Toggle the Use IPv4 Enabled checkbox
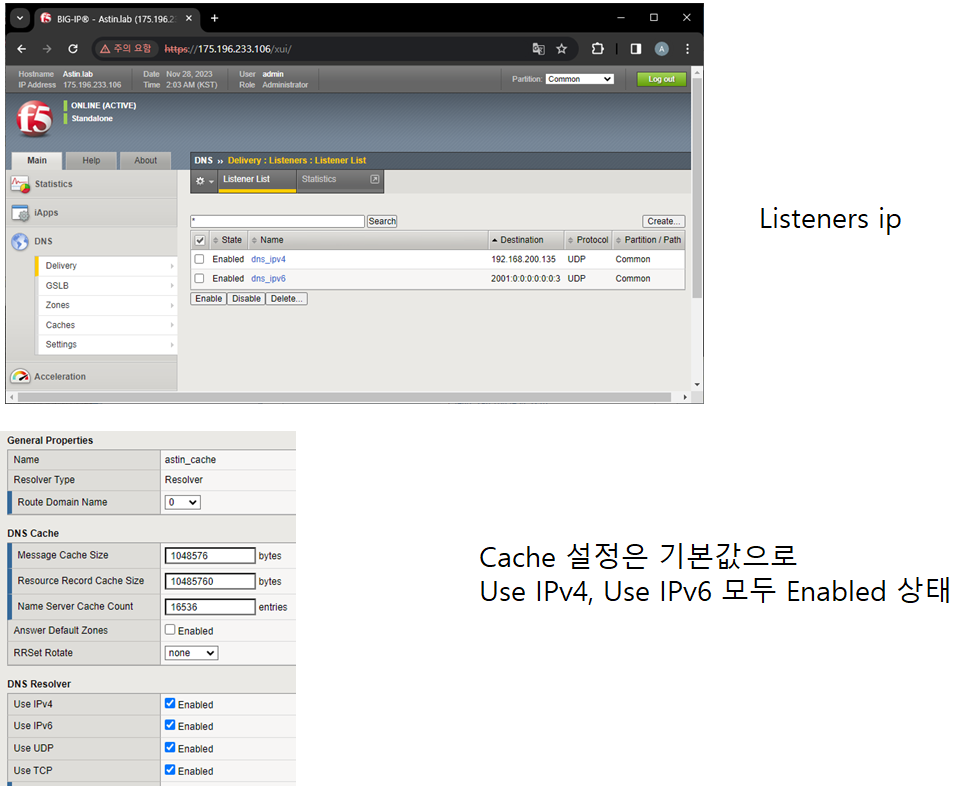 tap(170, 703)
